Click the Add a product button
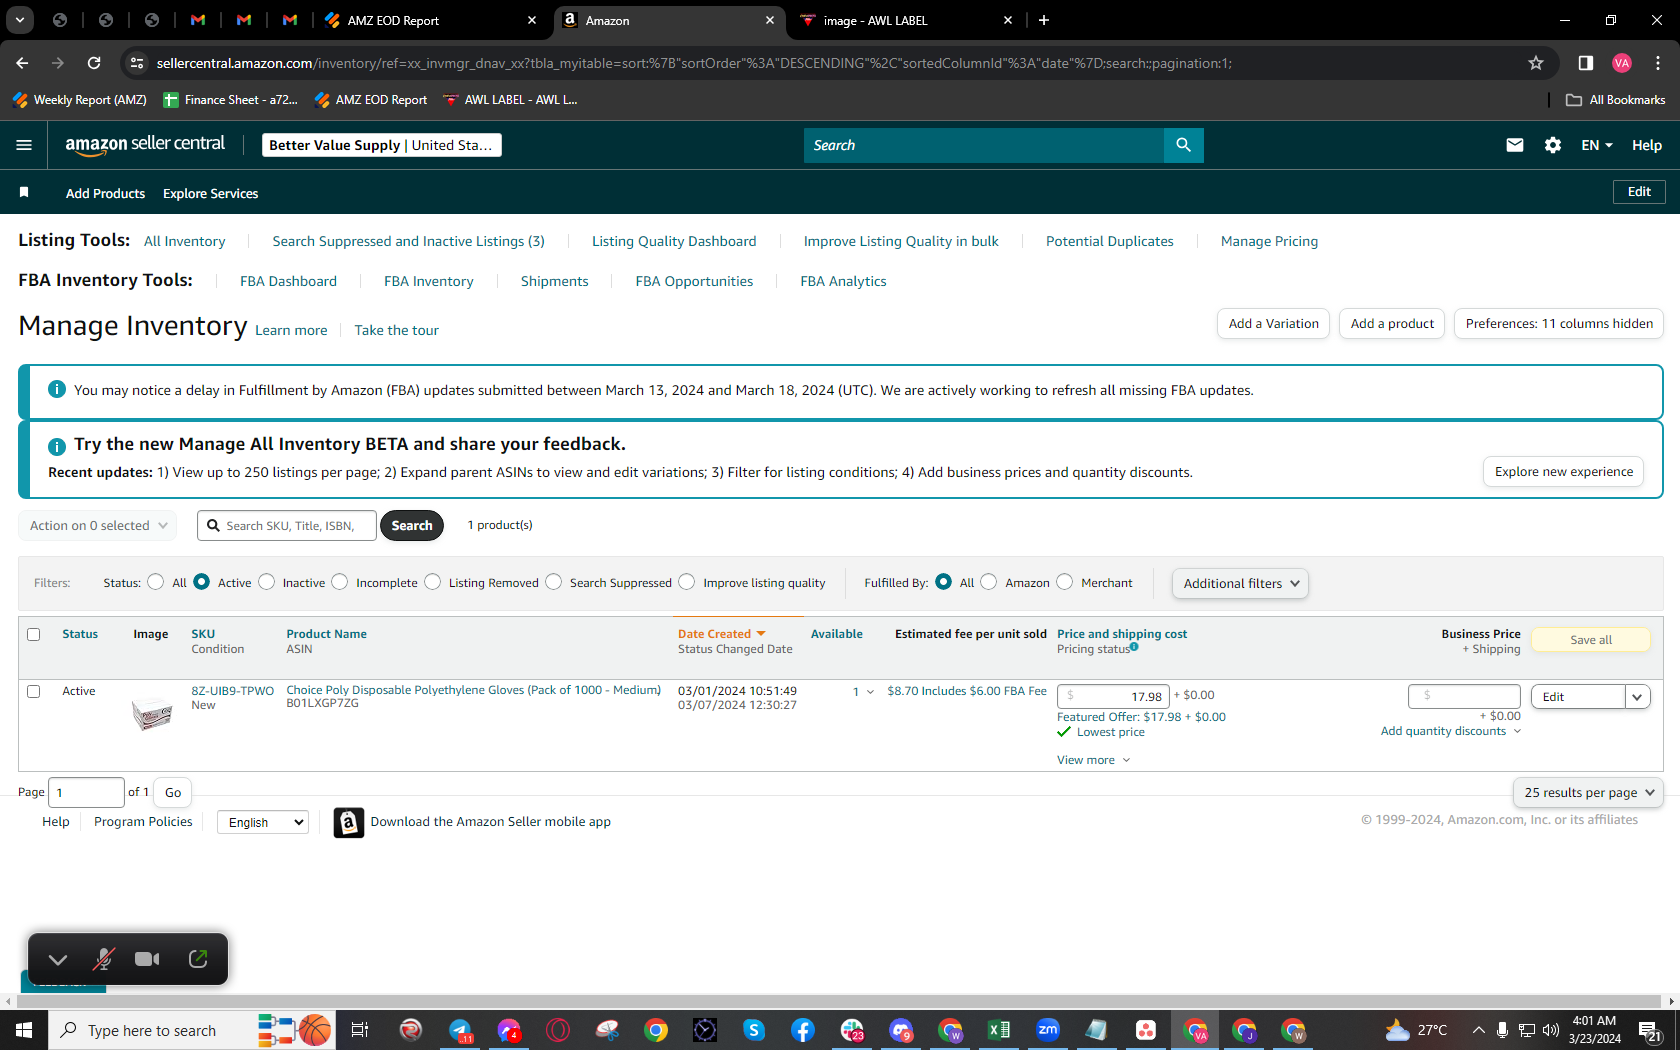The height and width of the screenshot is (1050, 1680). [x=1392, y=323]
